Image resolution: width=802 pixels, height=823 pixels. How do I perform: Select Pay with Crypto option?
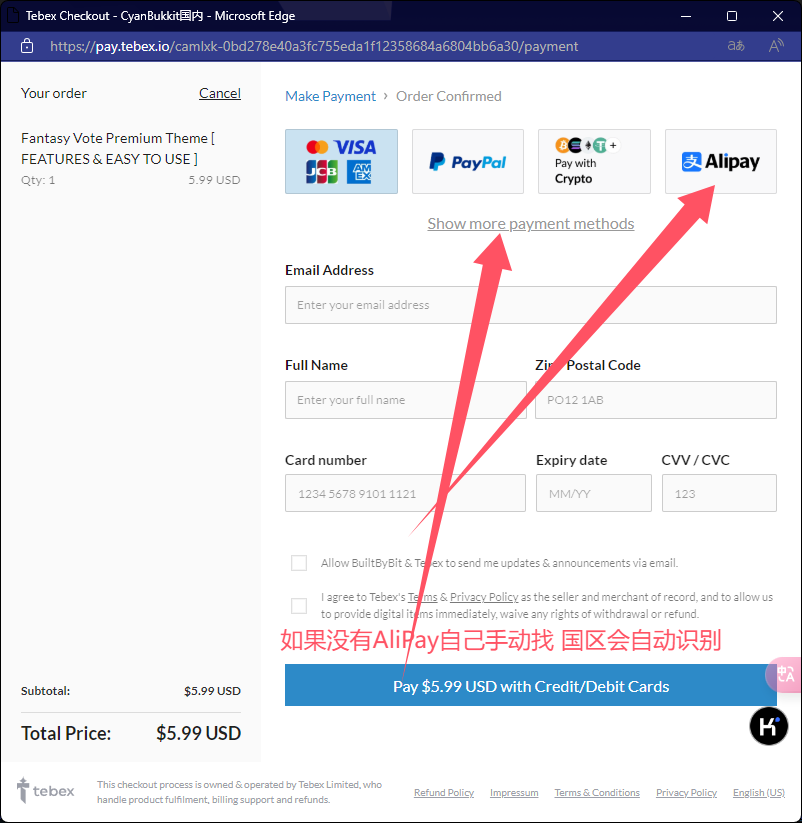(x=594, y=161)
